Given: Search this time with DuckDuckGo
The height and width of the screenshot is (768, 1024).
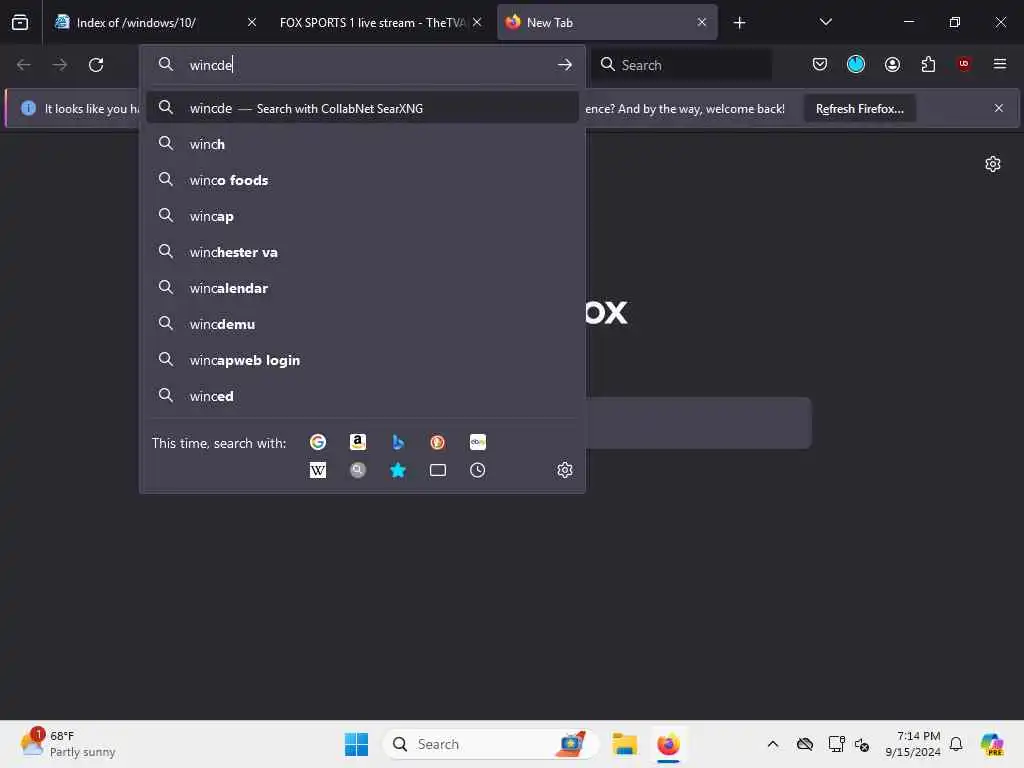Looking at the screenshot, I should (438, 442).
